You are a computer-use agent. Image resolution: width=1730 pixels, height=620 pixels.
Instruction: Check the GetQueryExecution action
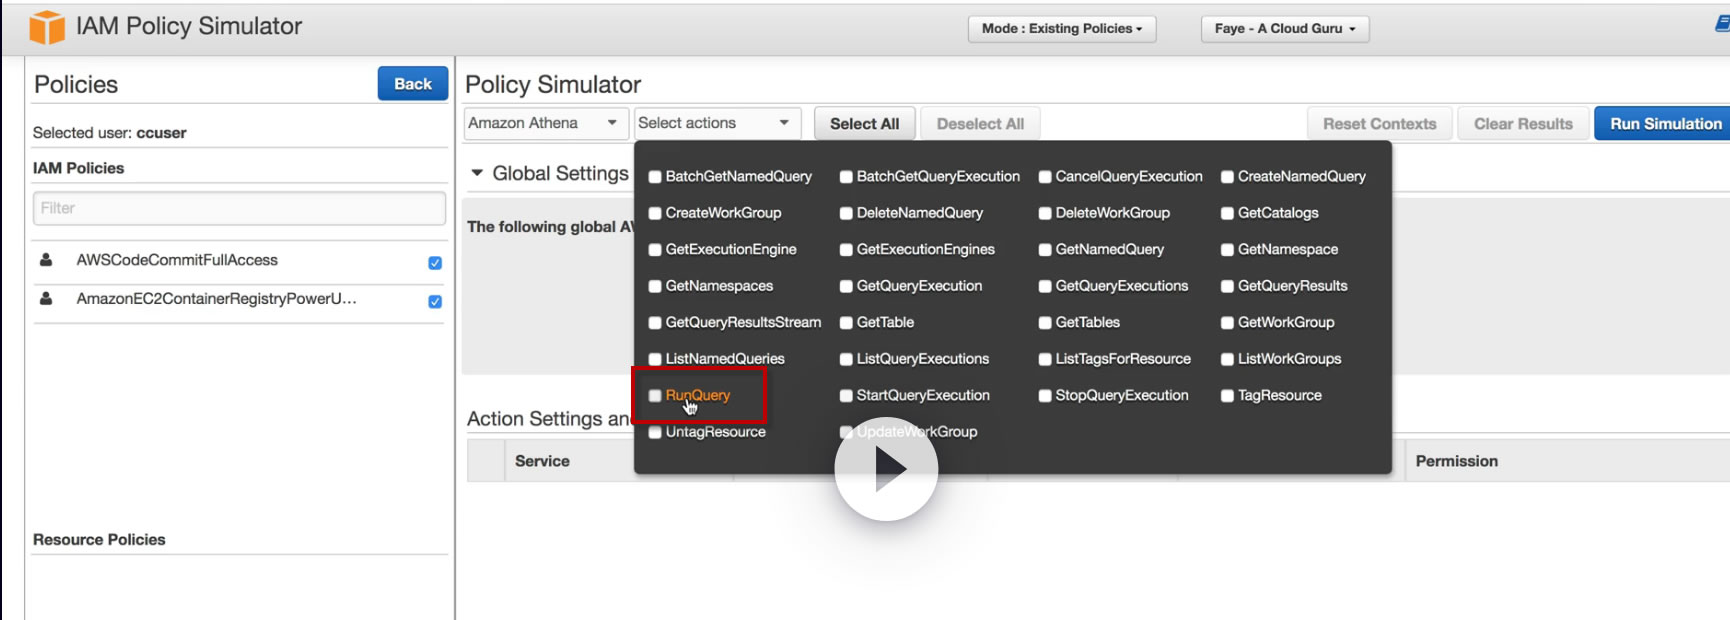click(x=846, y=286)
